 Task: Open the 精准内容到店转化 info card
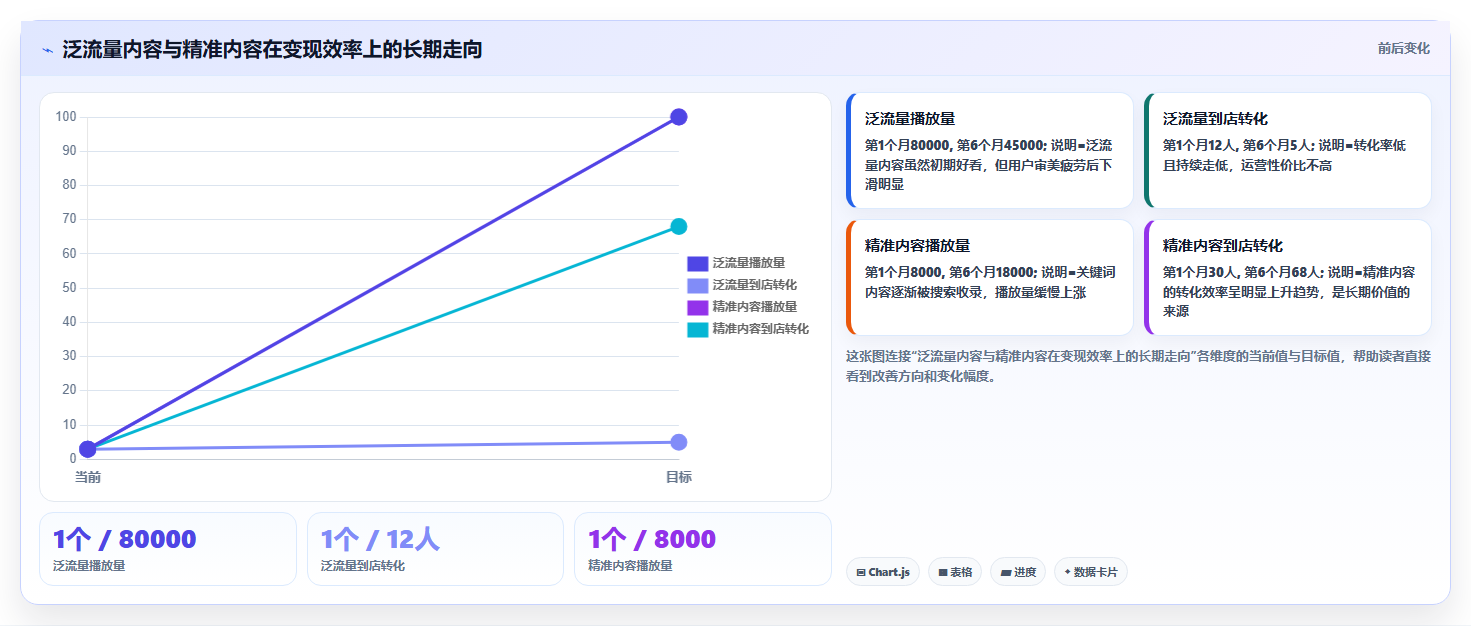(1287, 278)
